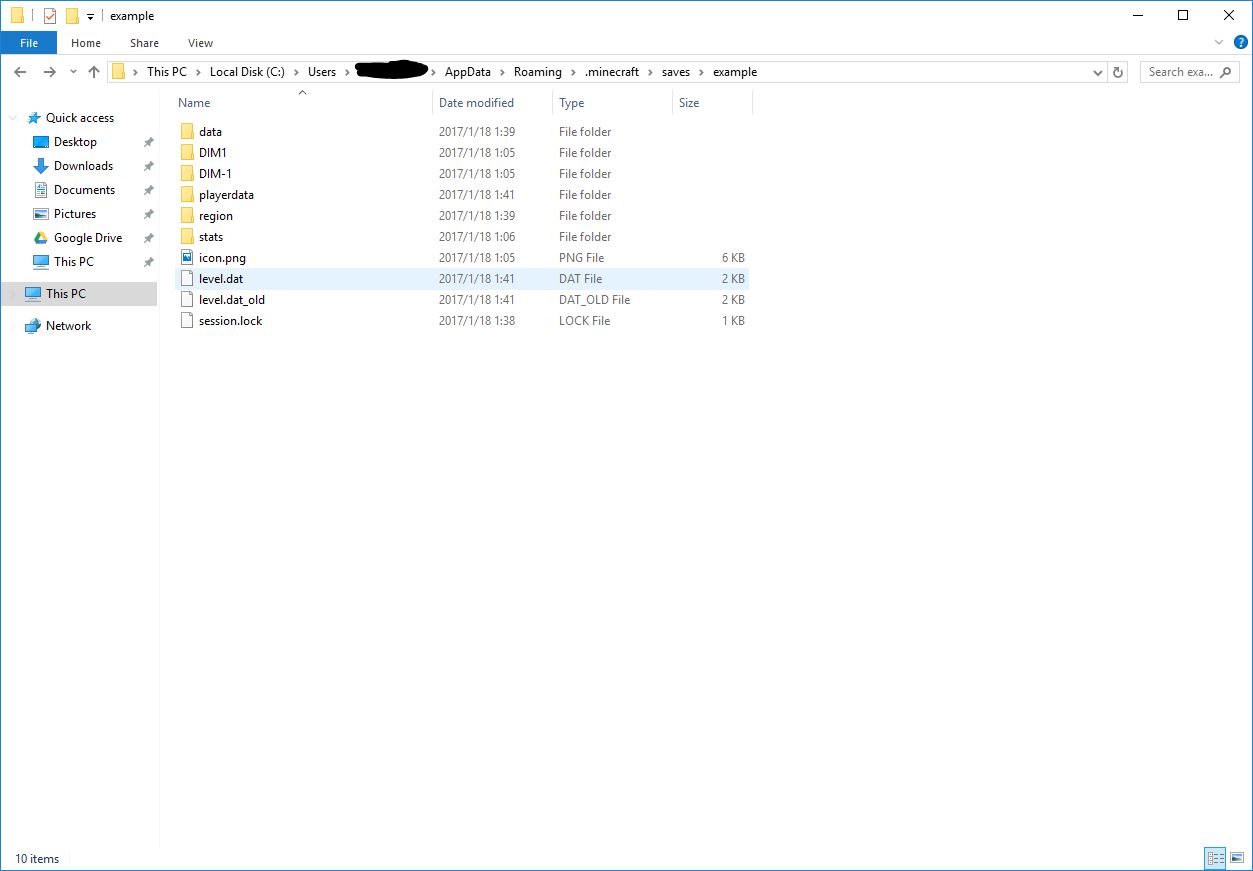Select Network in the navigation pane

coord(68,326)
